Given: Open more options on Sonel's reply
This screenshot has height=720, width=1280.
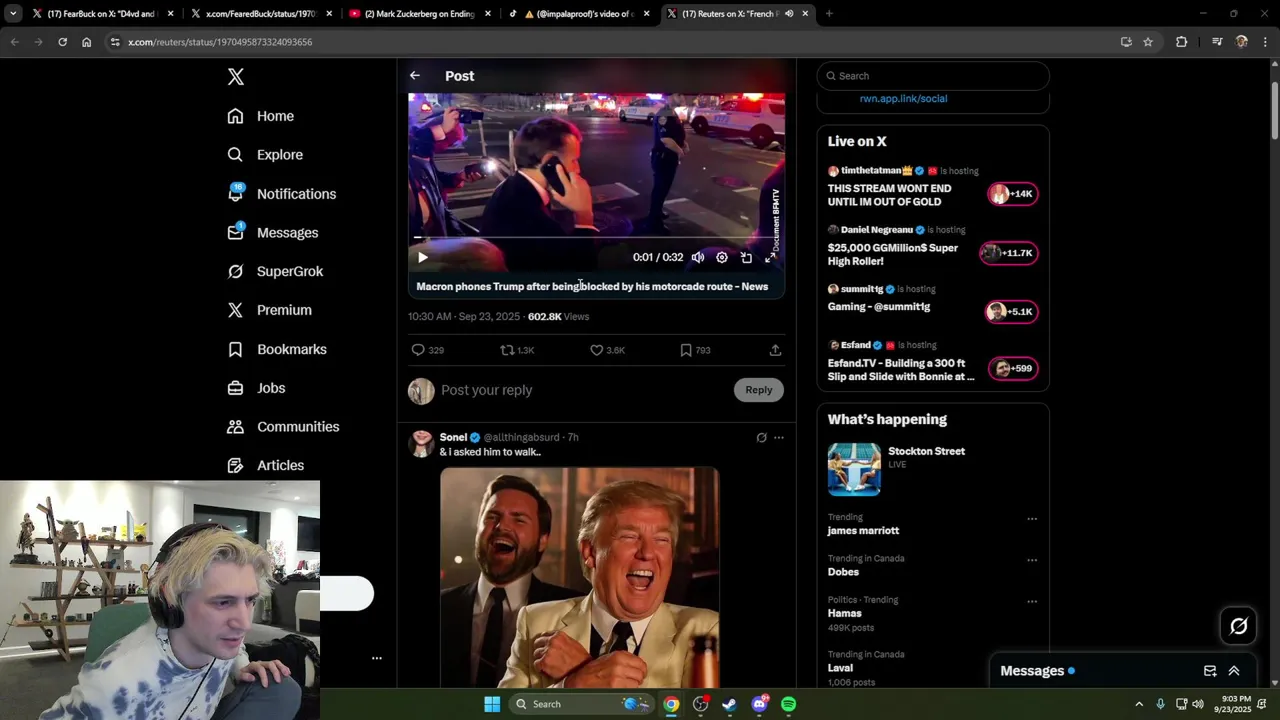Looking at the screenshot, I should pos(779,438).
